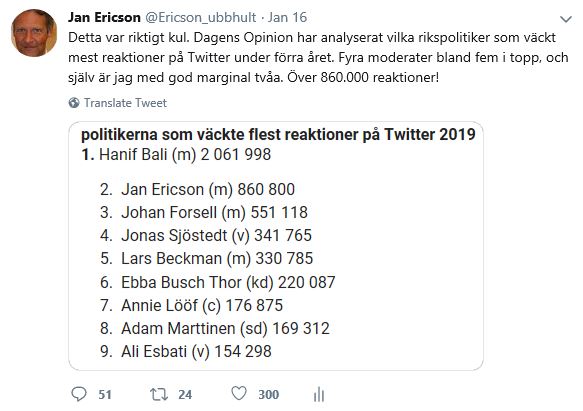583x411 pixels.
Task: Click the reply speech bubble icon
Action: coord(78,394)
